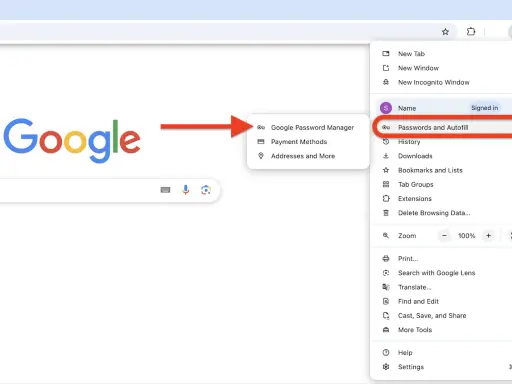Image resolution: width=512 pixels, height=384 pixels.
Task: Click the New Tab icon in menu
Action: 386,54
